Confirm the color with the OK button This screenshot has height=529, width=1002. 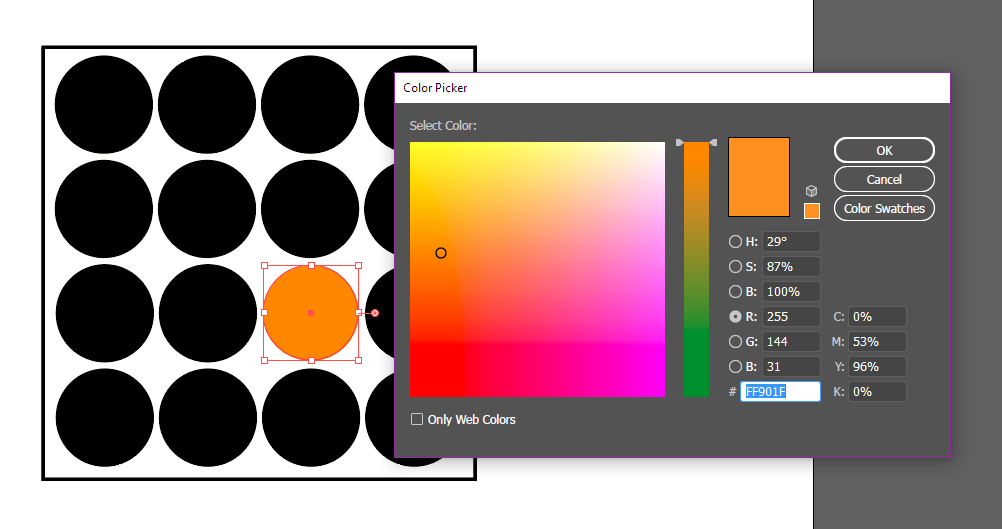pos(884,150)
